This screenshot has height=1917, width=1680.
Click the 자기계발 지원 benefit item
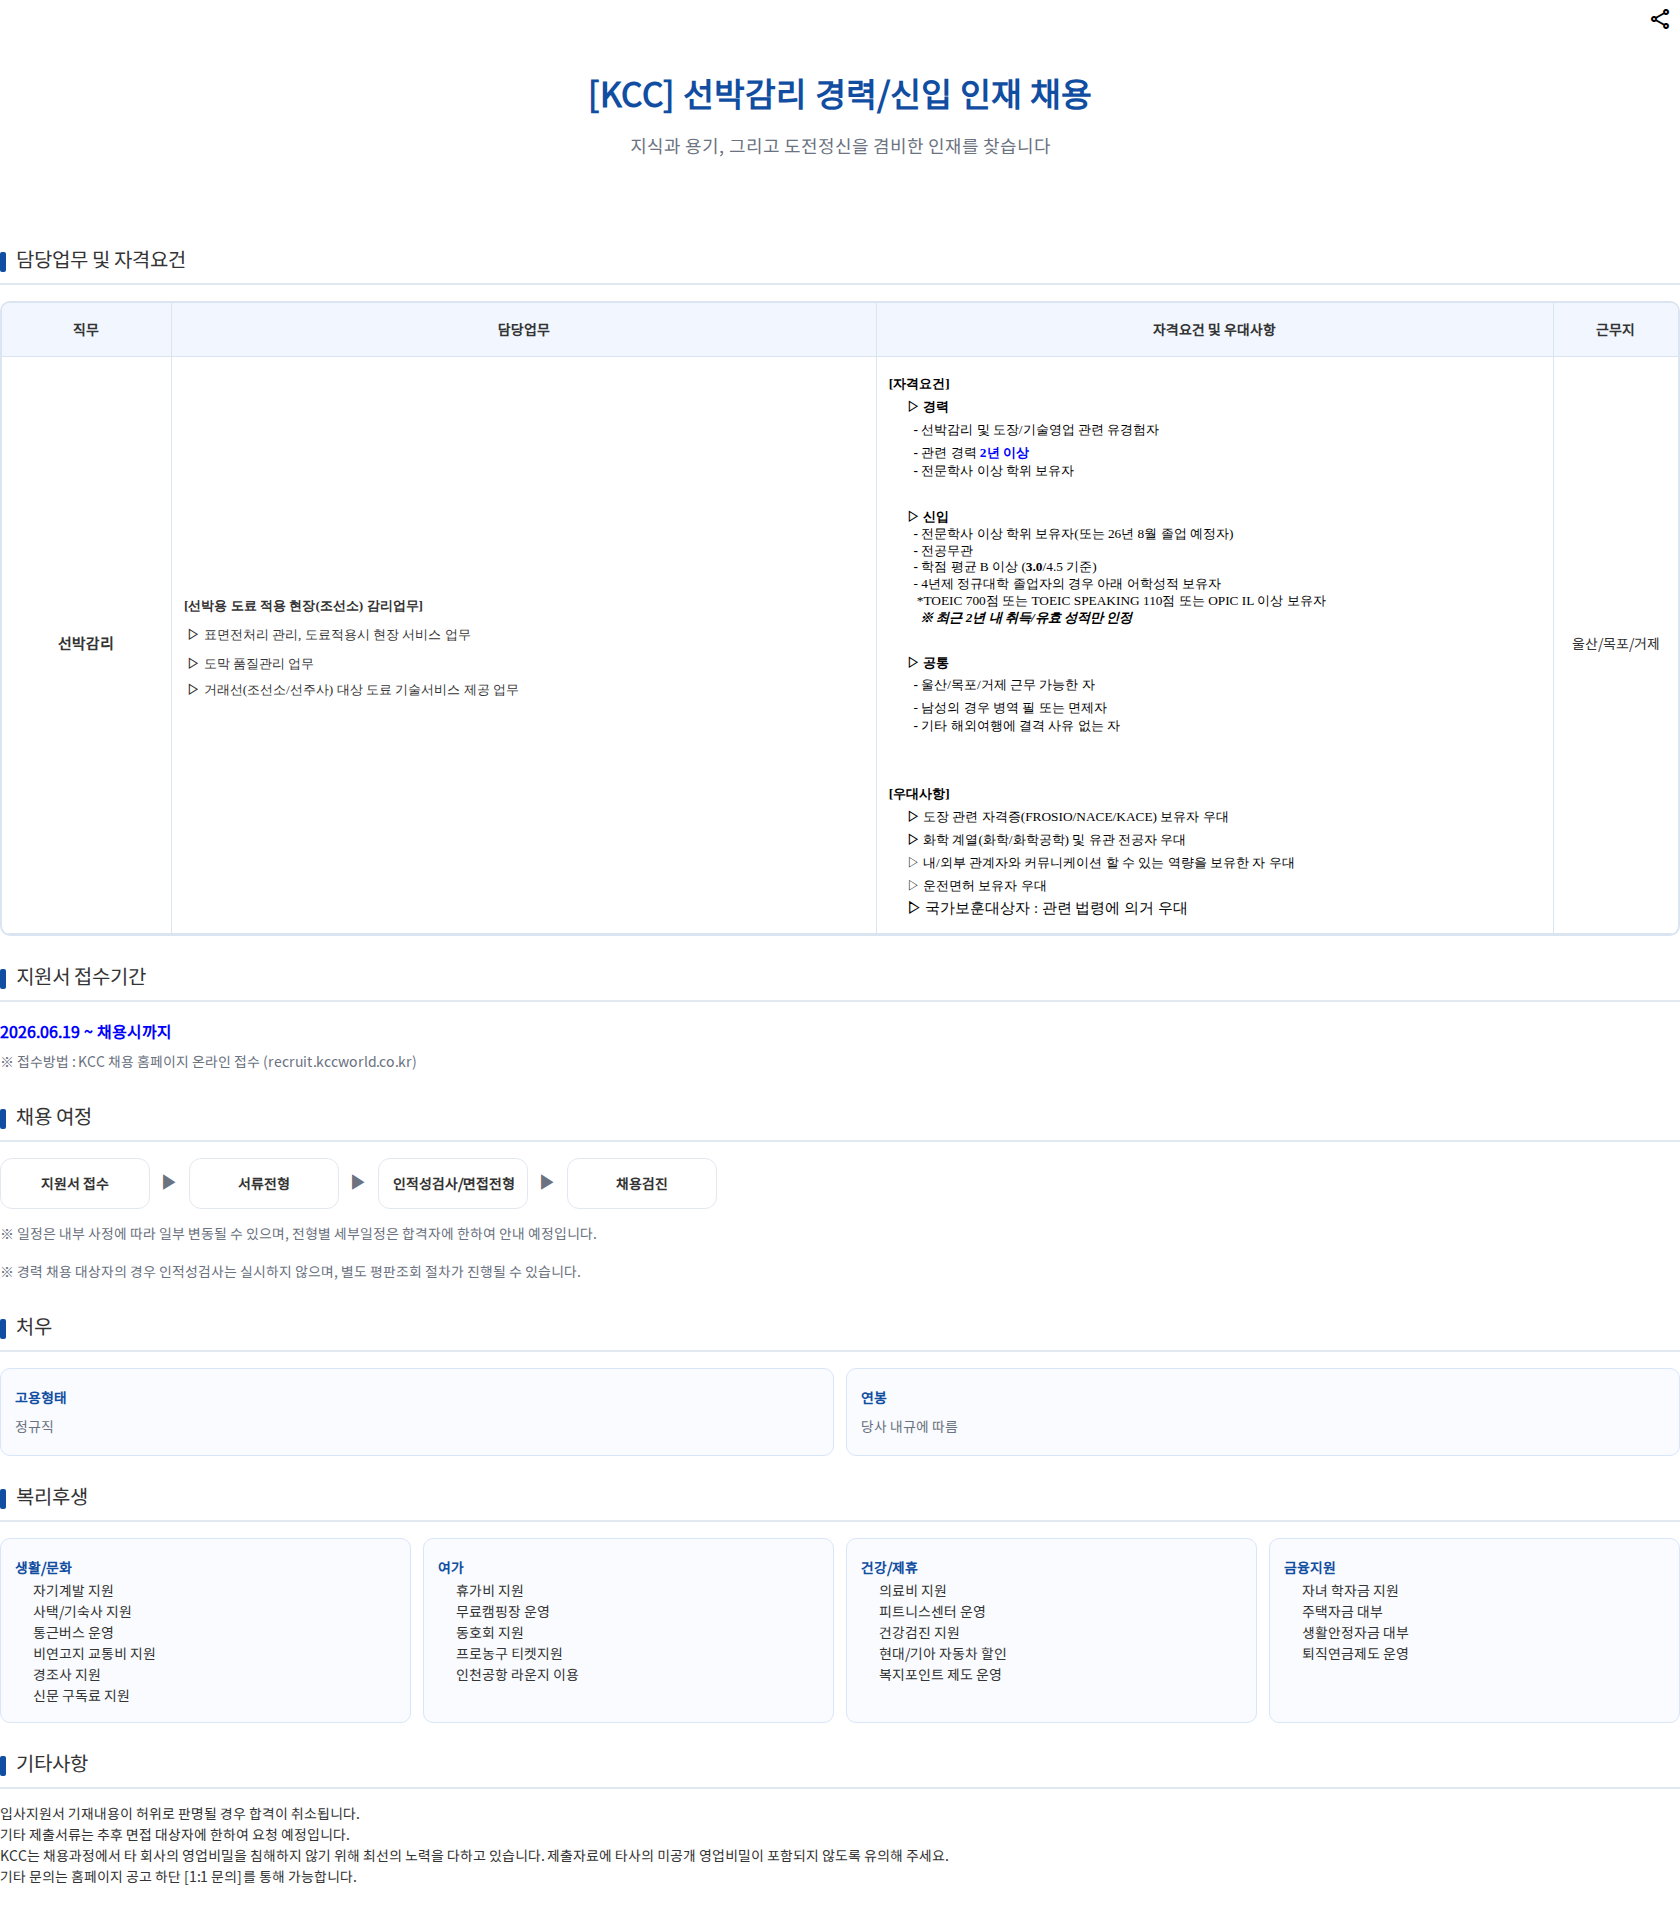point(73,1591)
